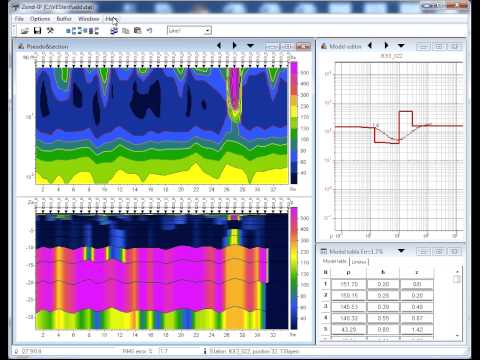Click the undo arrow icon in toolbar
Viewport: 480px width, 360px height.
149,31
